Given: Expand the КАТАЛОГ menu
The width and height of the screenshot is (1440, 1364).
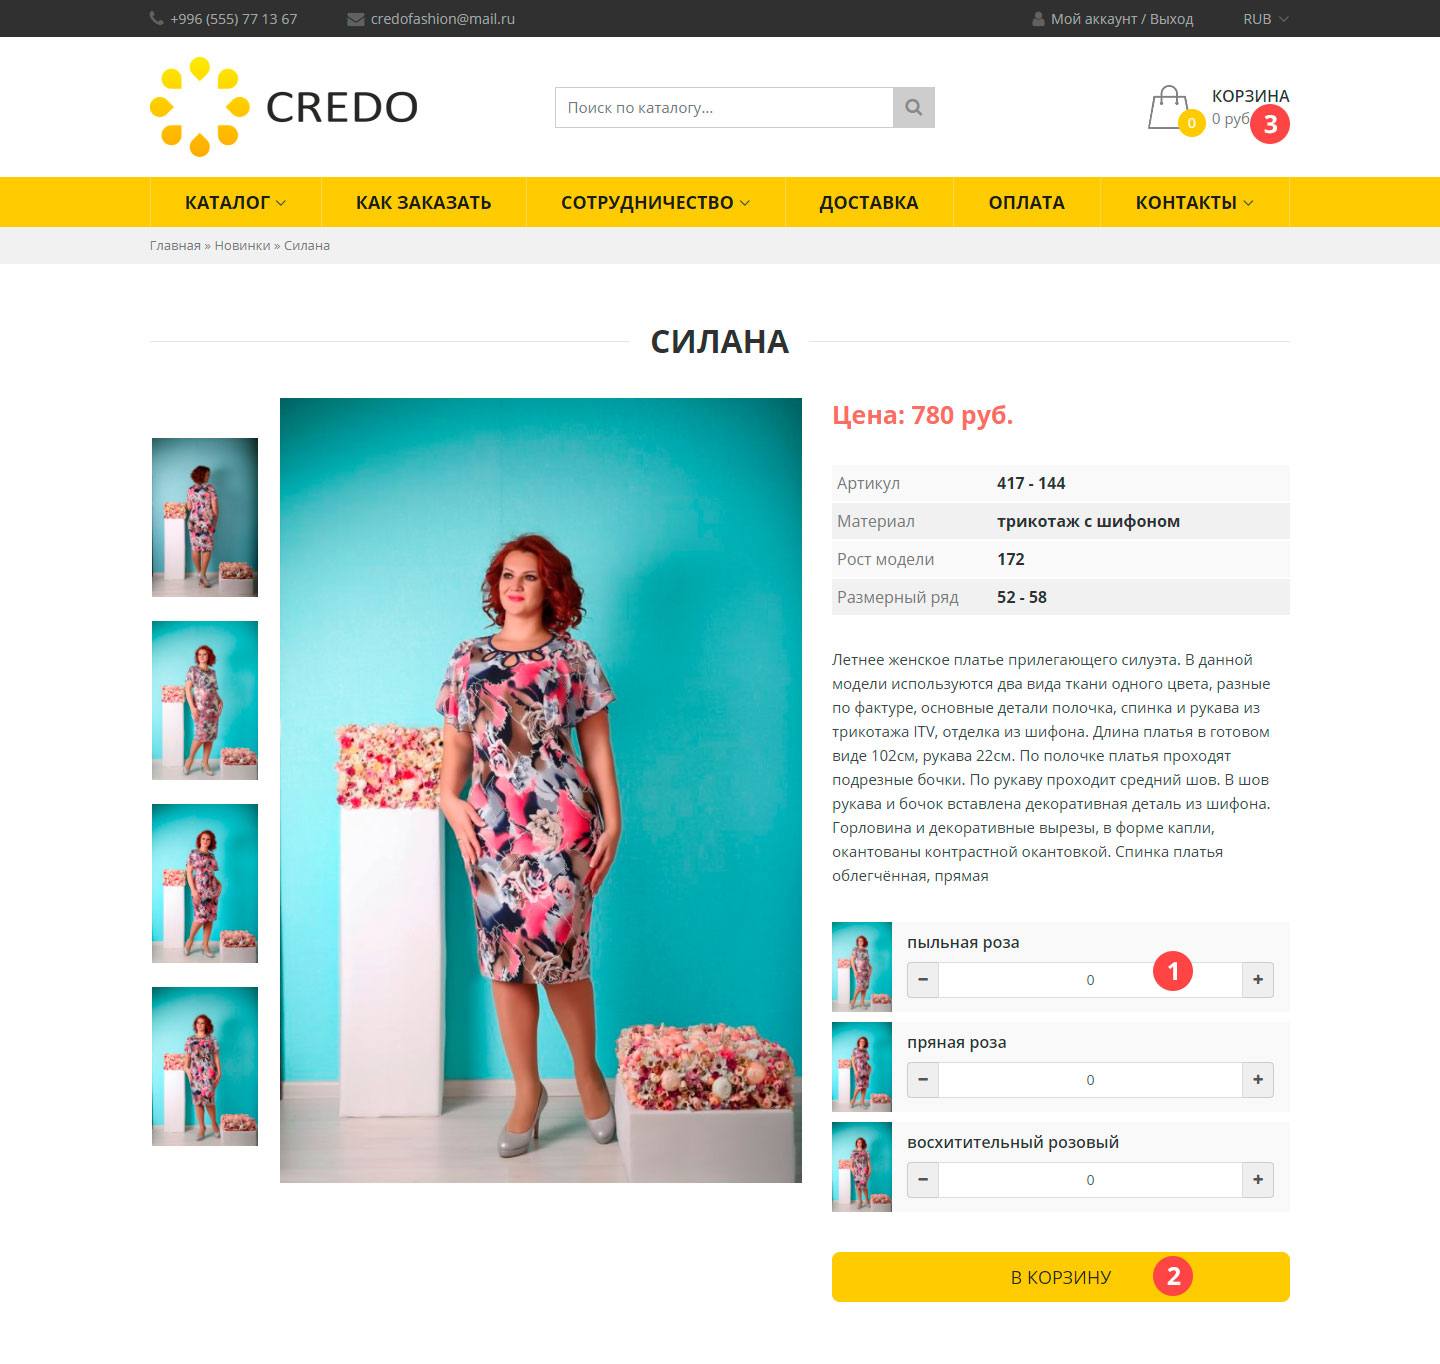Looking at the screenshot, I should pos(235,202).
